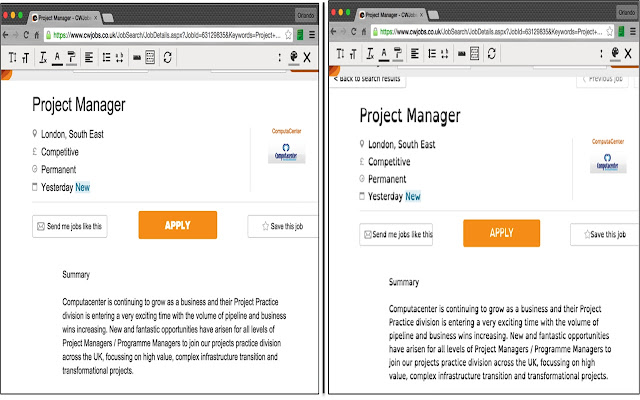Click the home icon in right browser window
Screen dimensions: 640x400
[363, 31]
